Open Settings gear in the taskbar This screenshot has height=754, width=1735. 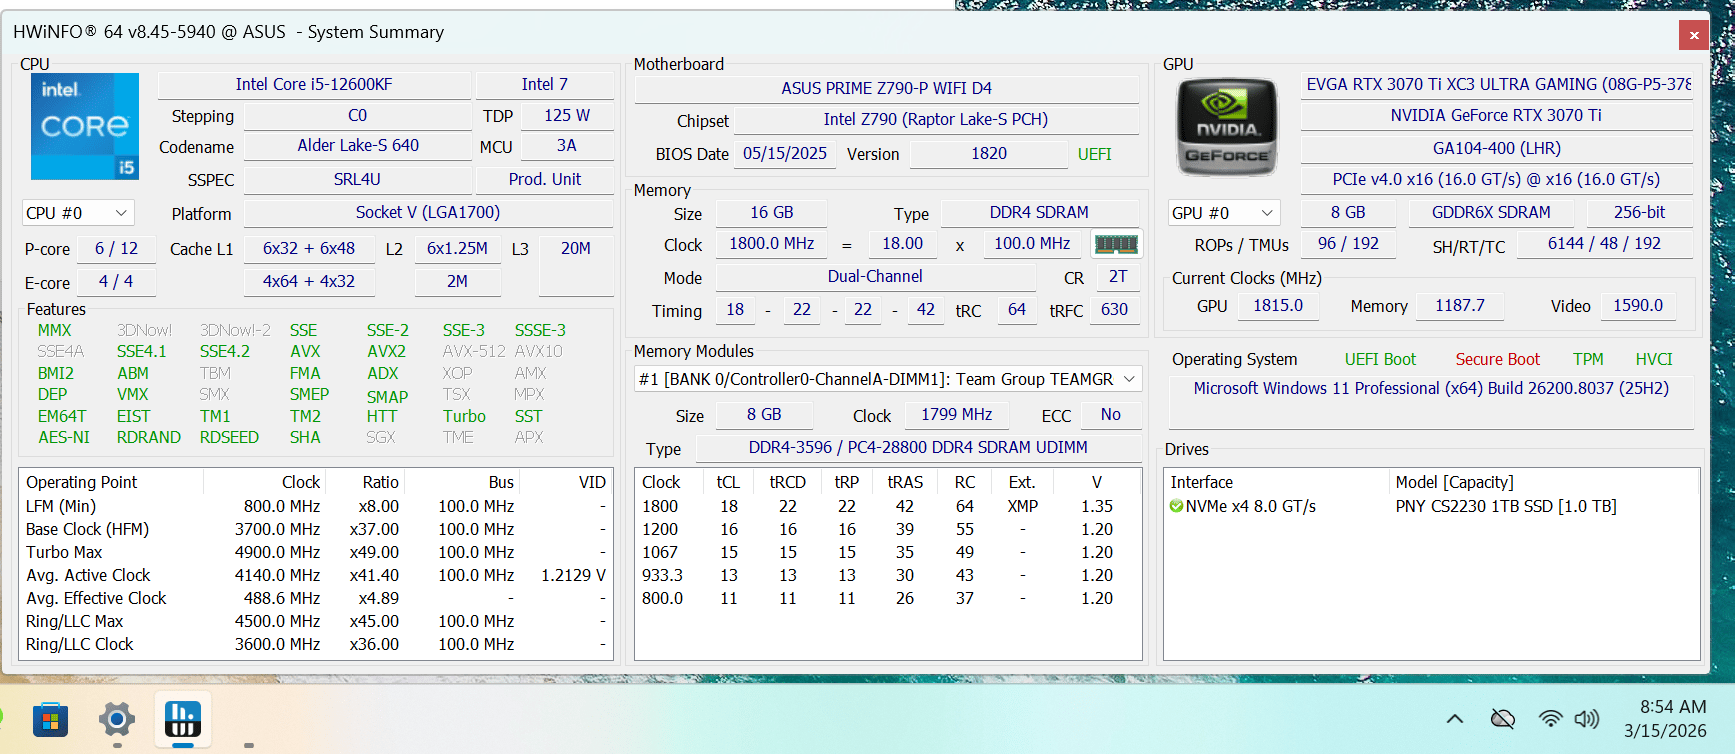(117, 719)
